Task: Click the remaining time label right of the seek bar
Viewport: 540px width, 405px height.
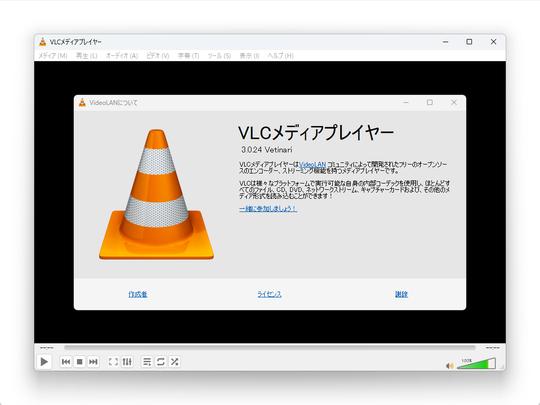Action: 492,348
